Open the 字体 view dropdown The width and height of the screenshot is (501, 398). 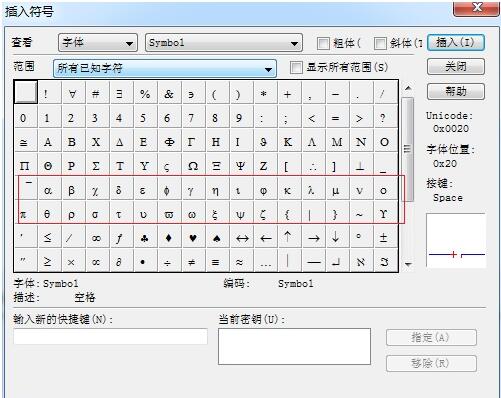98,43
